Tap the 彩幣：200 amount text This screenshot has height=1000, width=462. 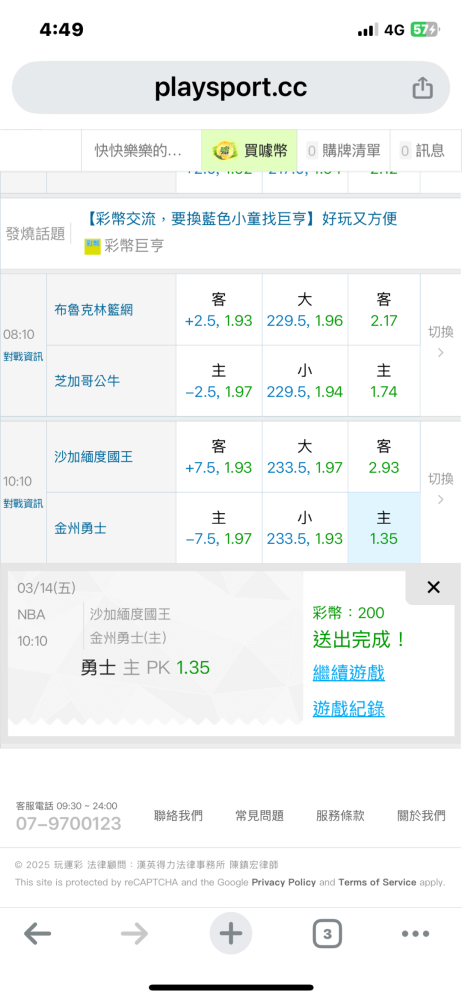pos(348,613)
